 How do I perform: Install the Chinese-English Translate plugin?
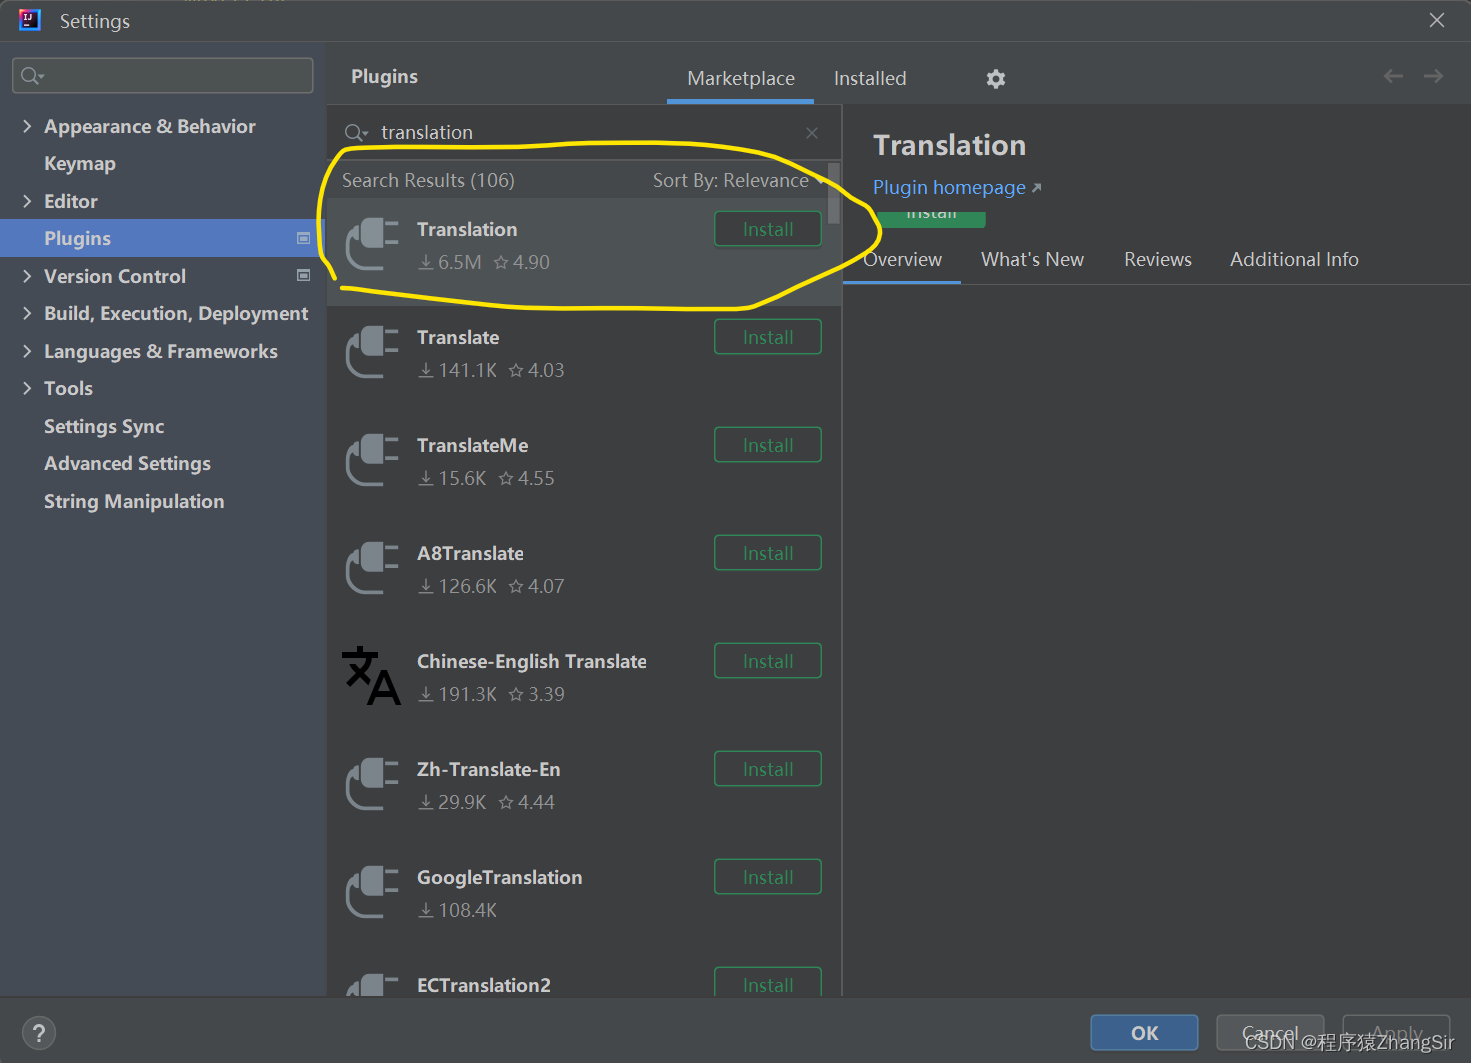768,661
